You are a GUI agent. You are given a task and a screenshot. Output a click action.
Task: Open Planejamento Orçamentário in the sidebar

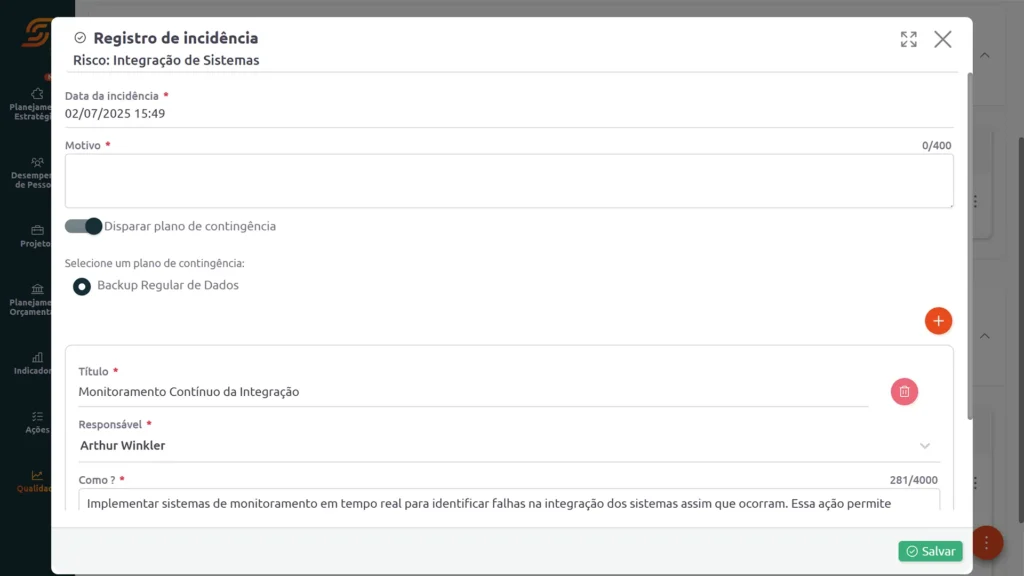pos(30,300)
